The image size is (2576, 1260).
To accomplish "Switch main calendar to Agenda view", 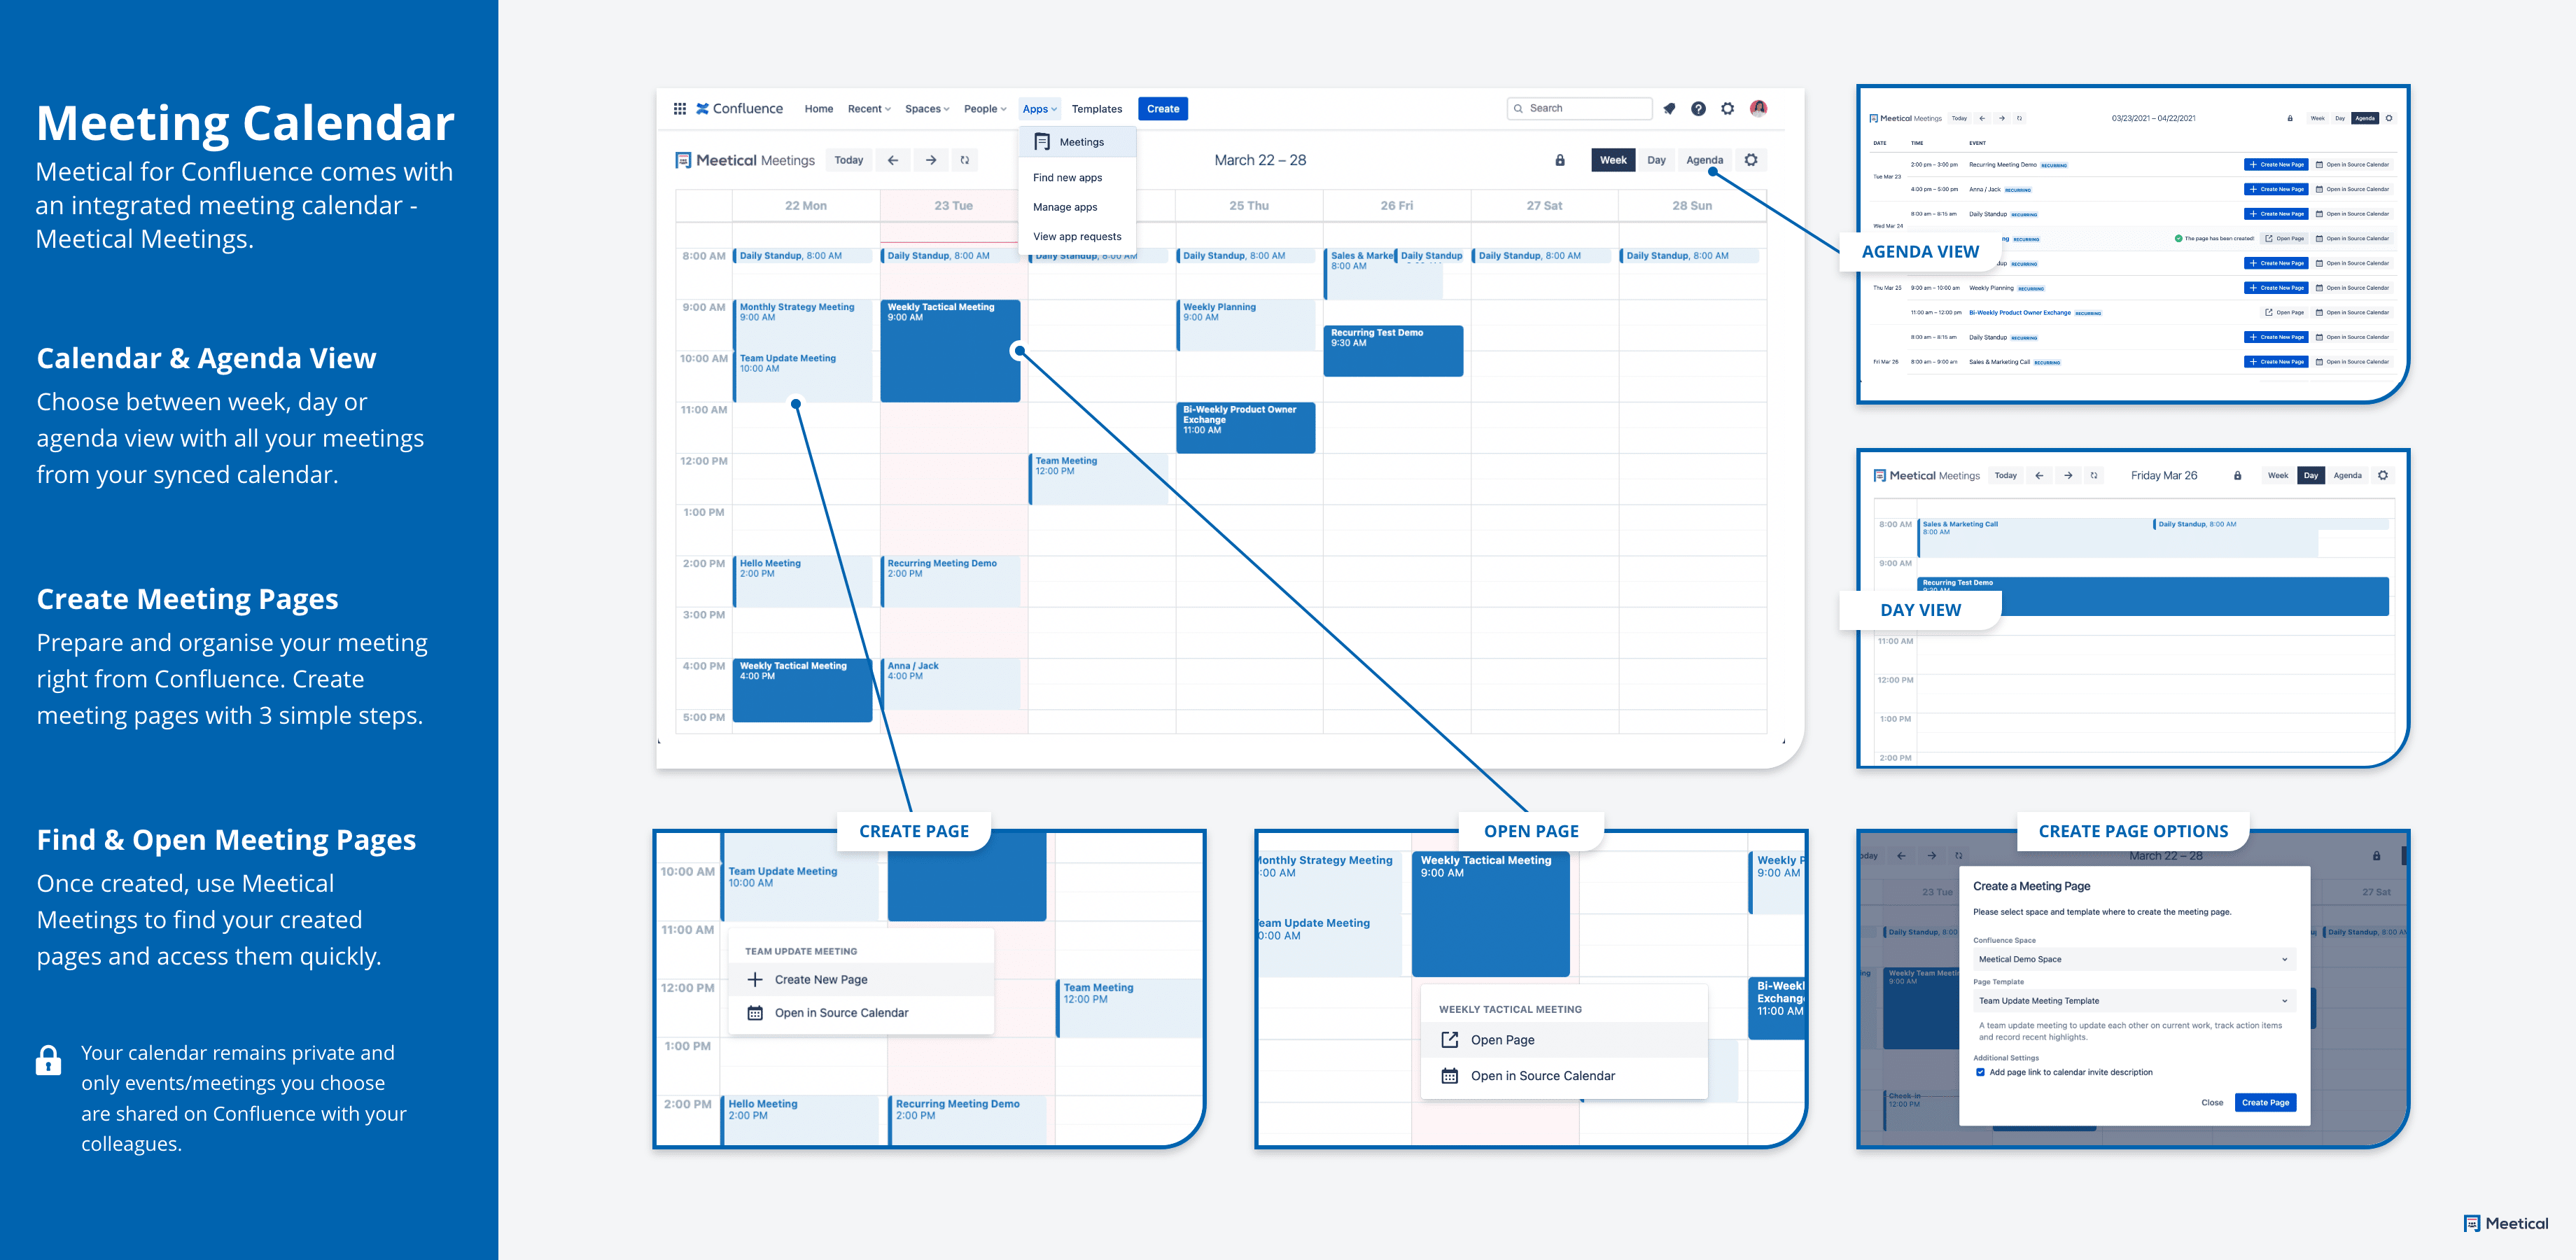I will [x=1704, y=160].
